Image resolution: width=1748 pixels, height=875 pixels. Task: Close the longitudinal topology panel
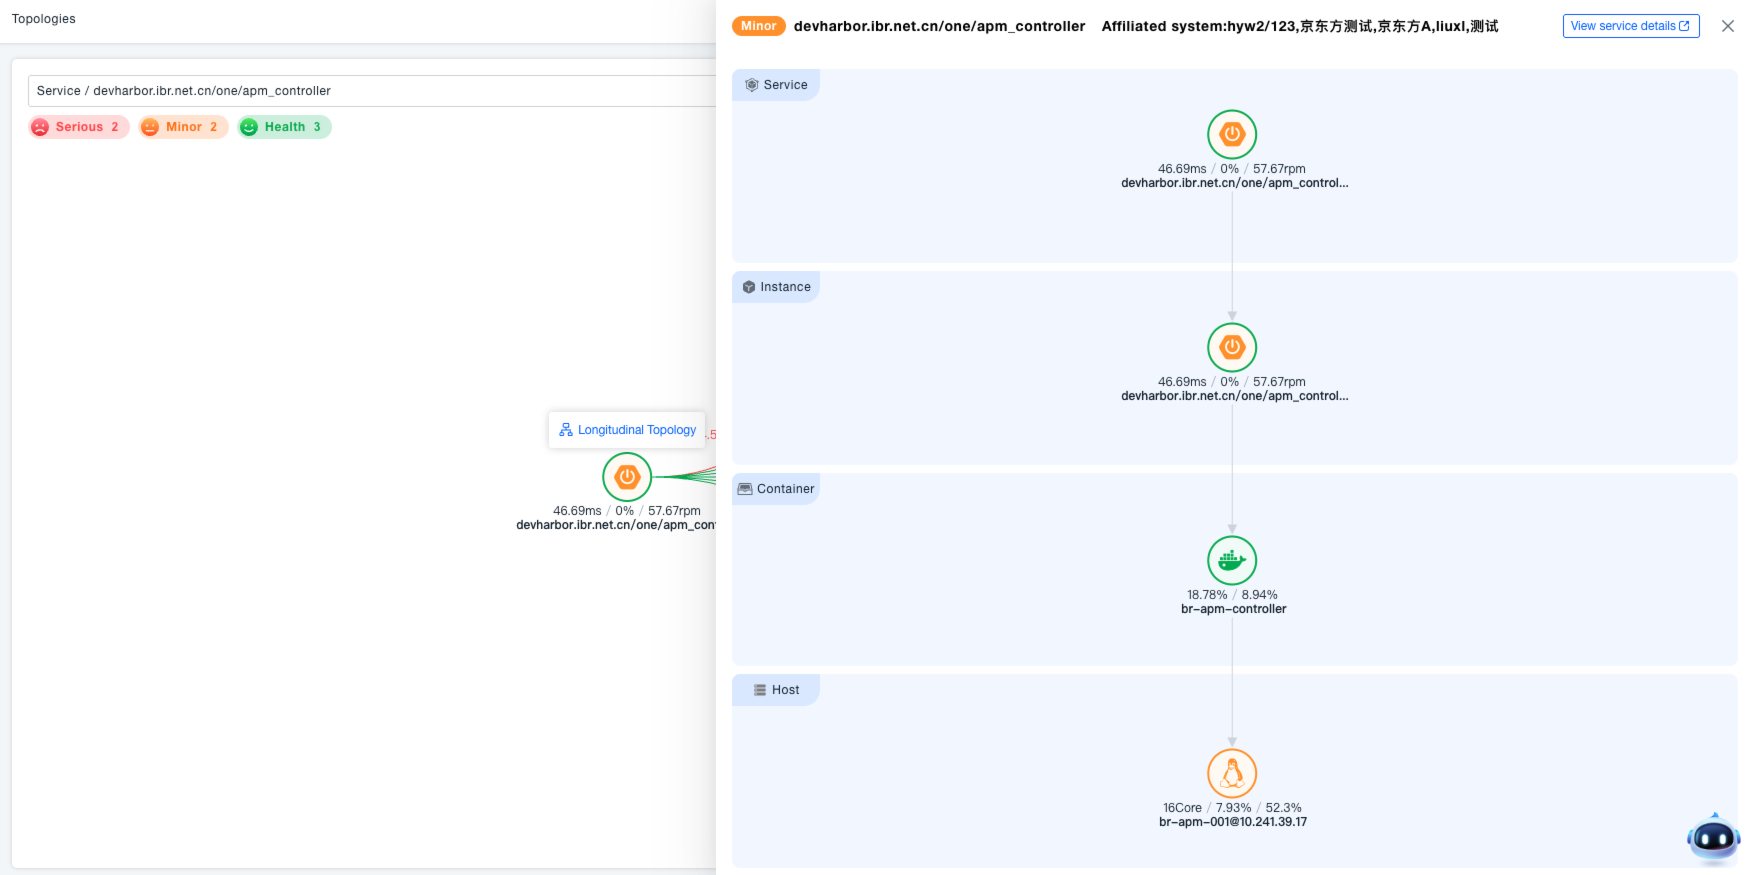[1727, 26]
